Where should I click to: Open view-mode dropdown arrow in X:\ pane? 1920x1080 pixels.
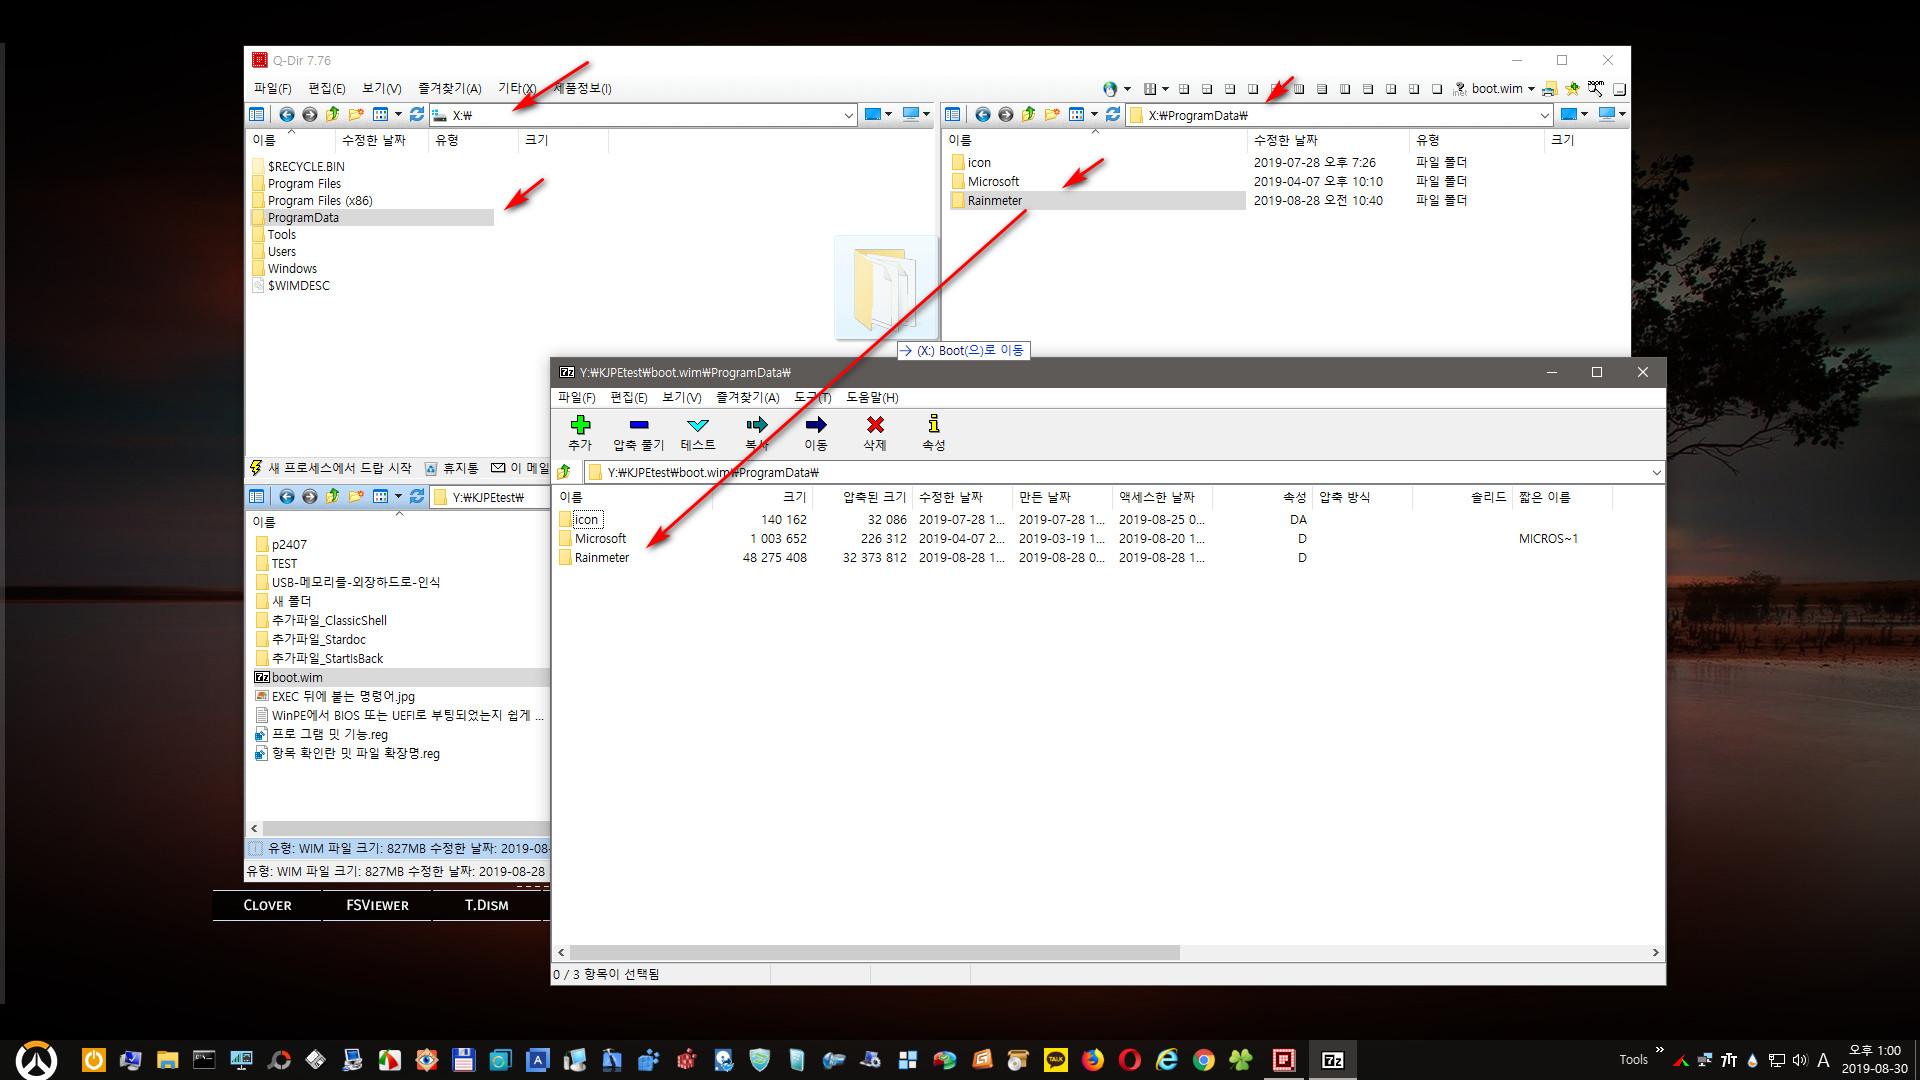point(398,115)
